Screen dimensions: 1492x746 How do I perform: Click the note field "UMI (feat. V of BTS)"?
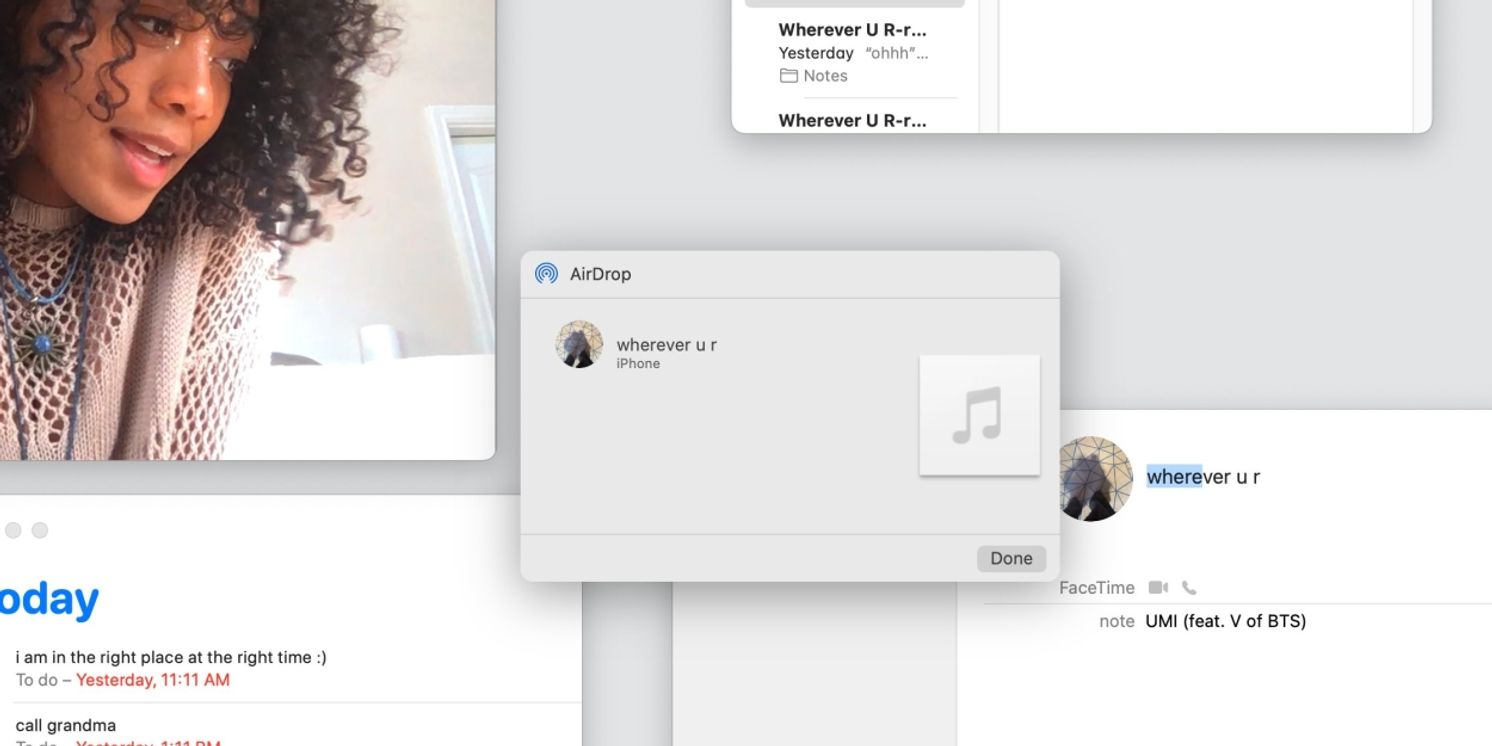pyautogui.click(x=1225, y=621)
